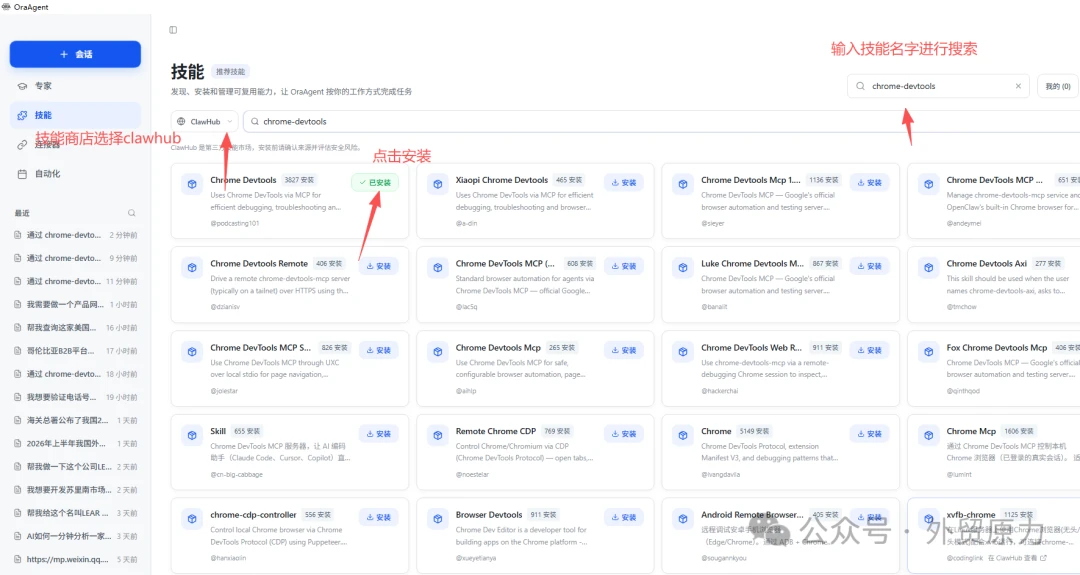
Task: Install the Skill by @cn-big-cabbage
Action: (x=378, y=434)
